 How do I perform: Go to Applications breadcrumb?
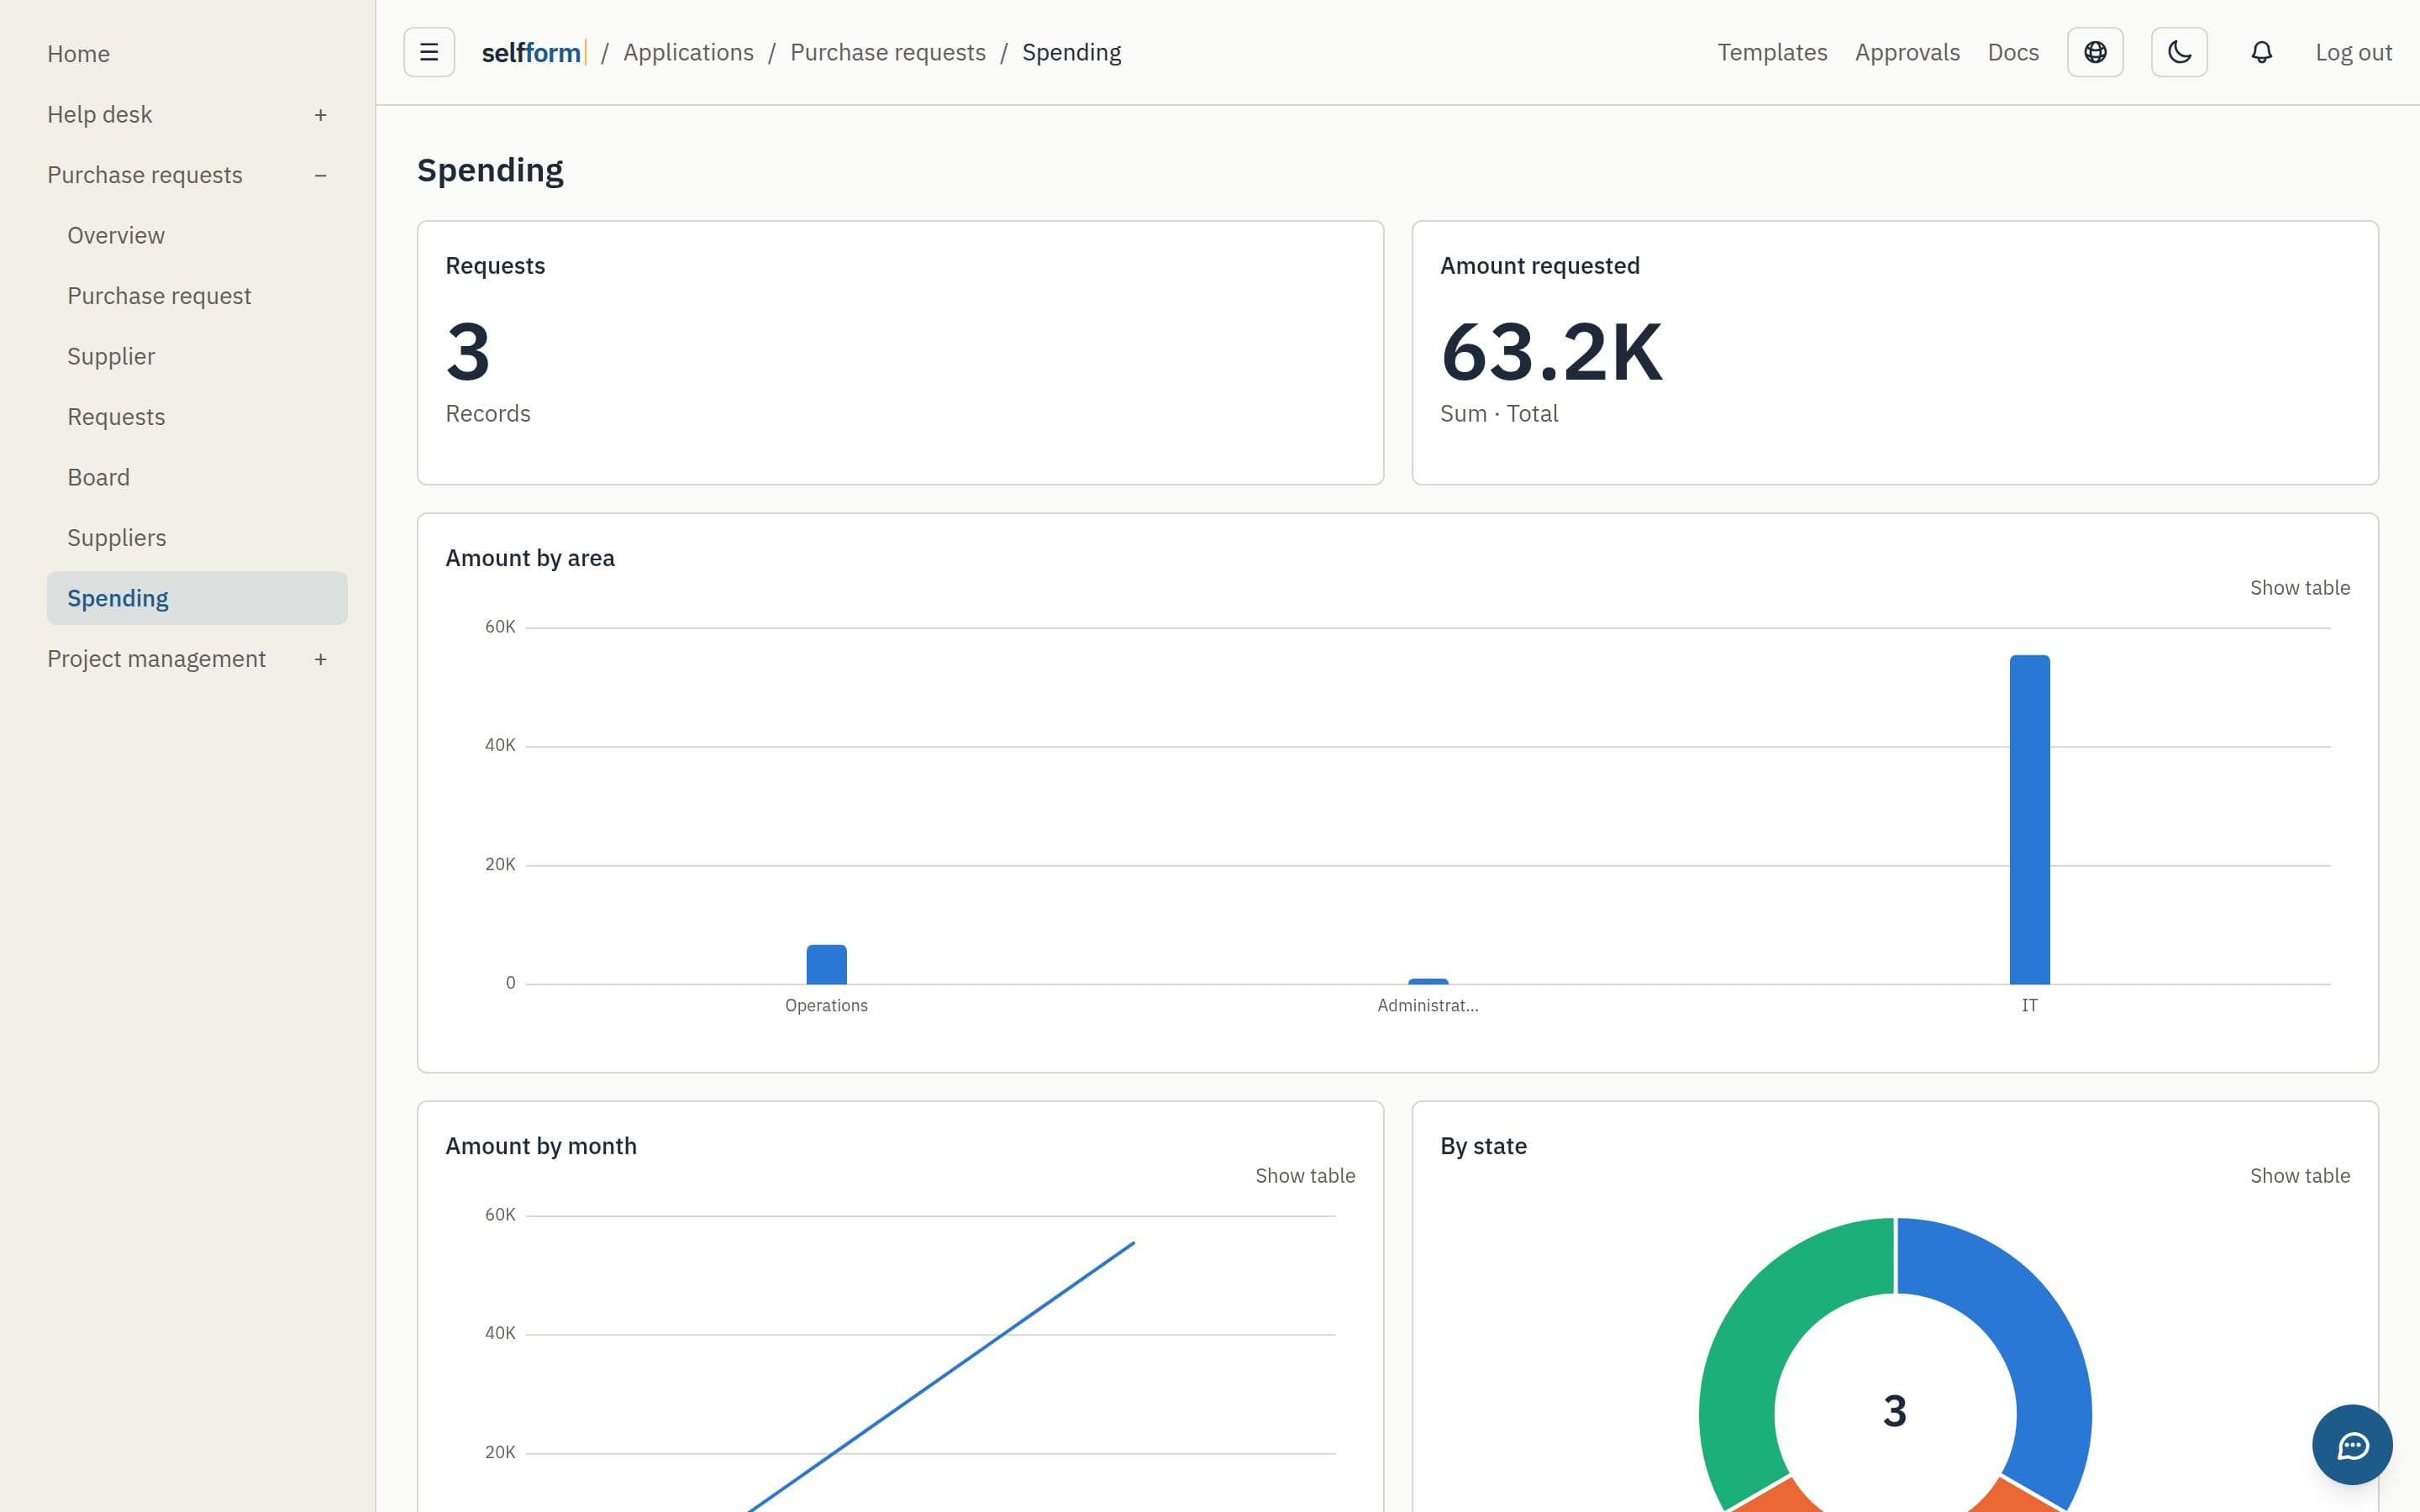(688, 52)
